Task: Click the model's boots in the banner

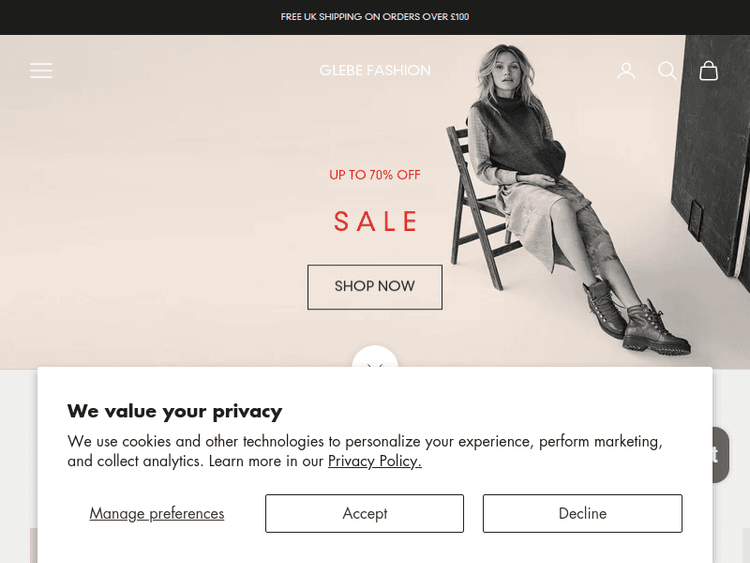Action: point(640,320)
